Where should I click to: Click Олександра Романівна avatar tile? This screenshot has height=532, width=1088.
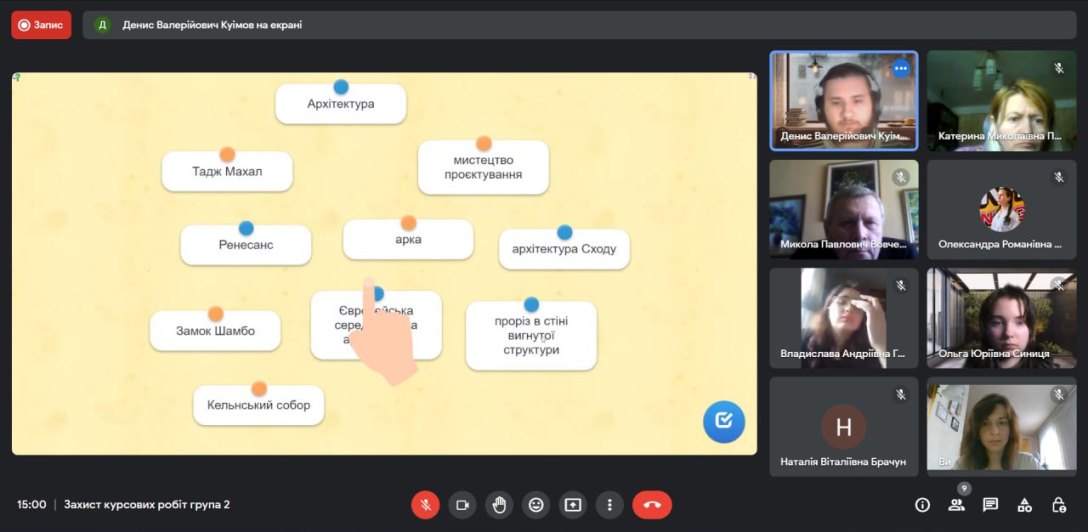click(x=1002, y=209)
